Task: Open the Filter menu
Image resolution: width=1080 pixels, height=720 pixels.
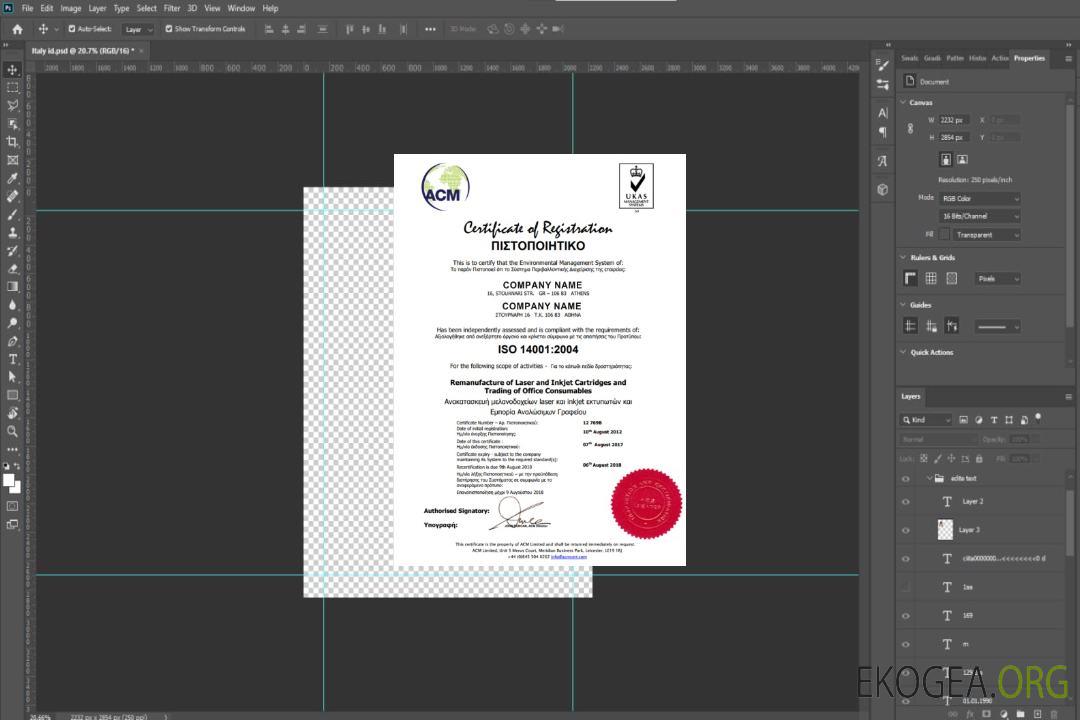Action: (x=172, y=8)
